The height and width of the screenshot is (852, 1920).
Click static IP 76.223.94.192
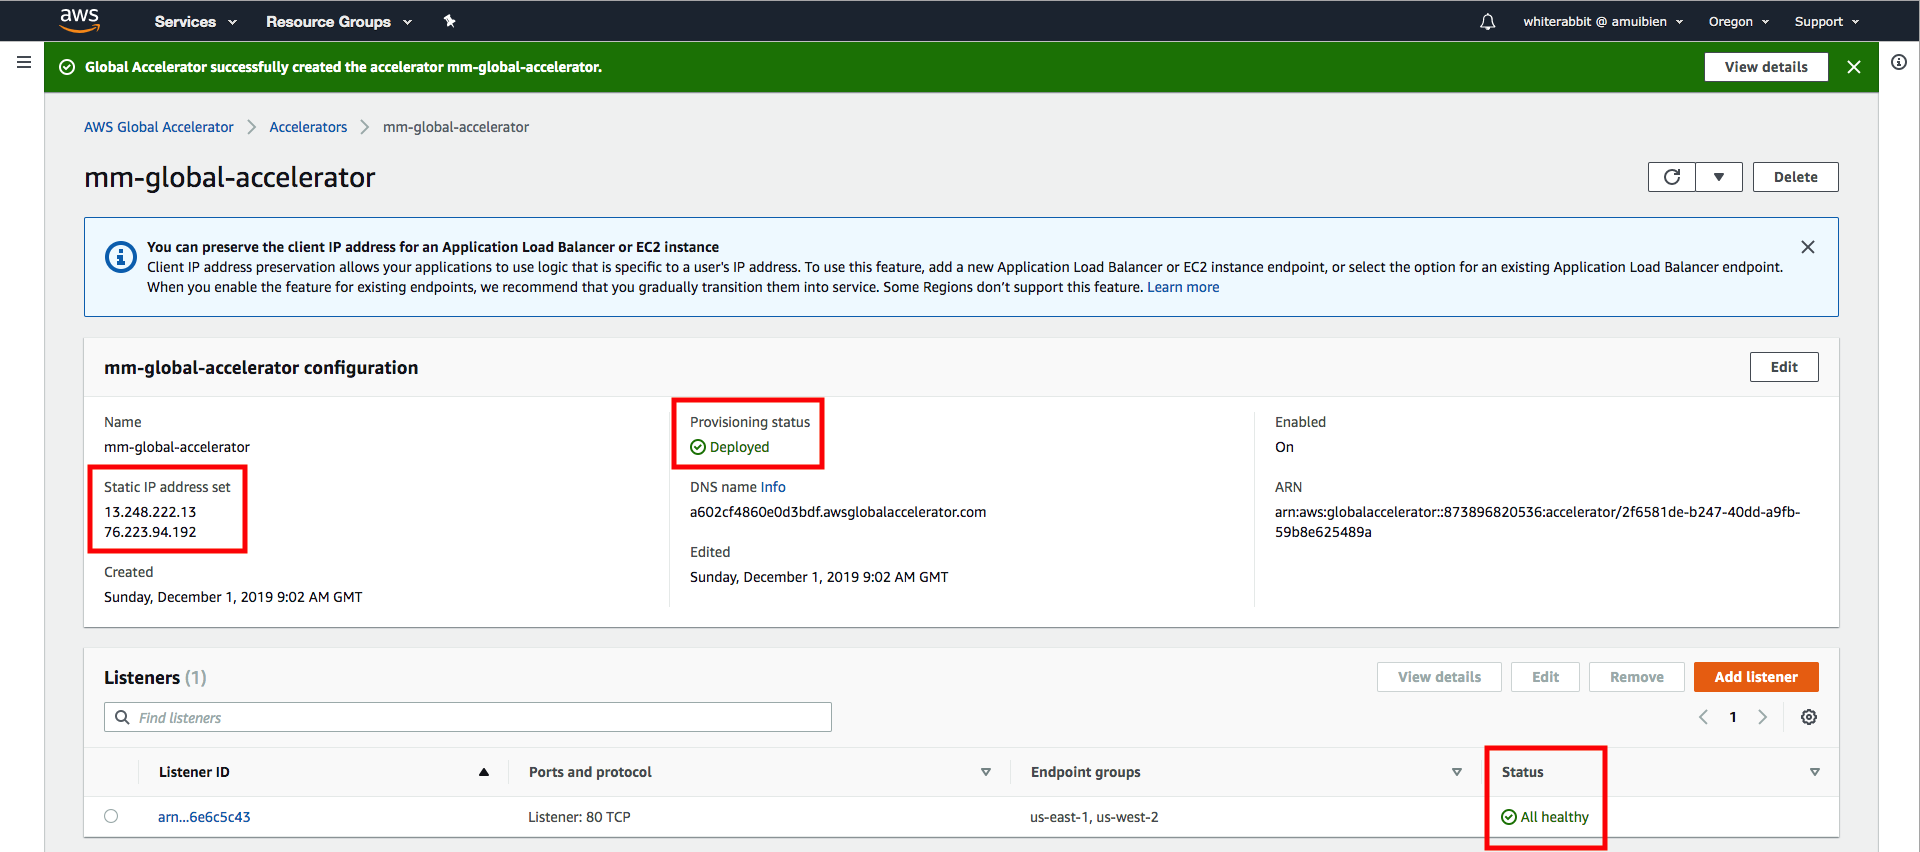point(150,532)
